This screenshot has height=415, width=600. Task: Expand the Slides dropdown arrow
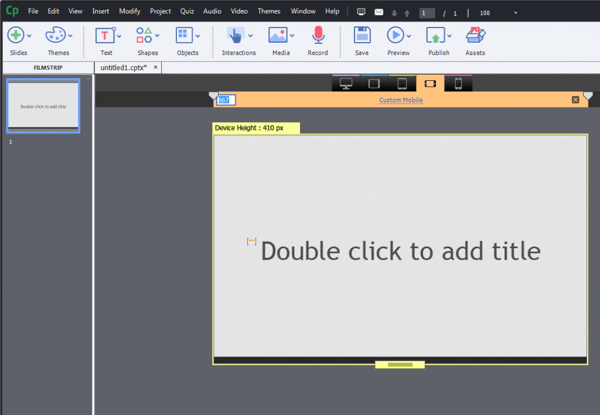coord(29,36)
